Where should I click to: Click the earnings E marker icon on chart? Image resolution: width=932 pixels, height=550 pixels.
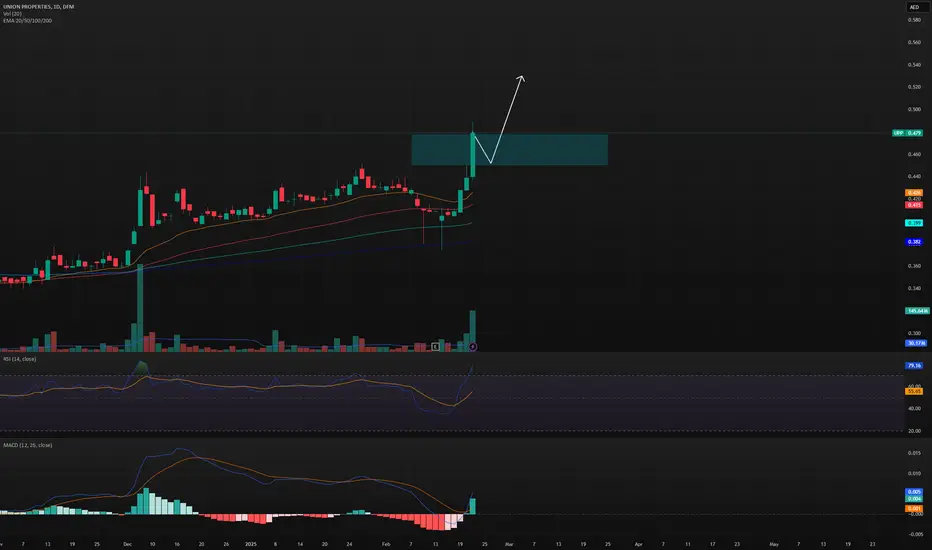tap(436, 347)
